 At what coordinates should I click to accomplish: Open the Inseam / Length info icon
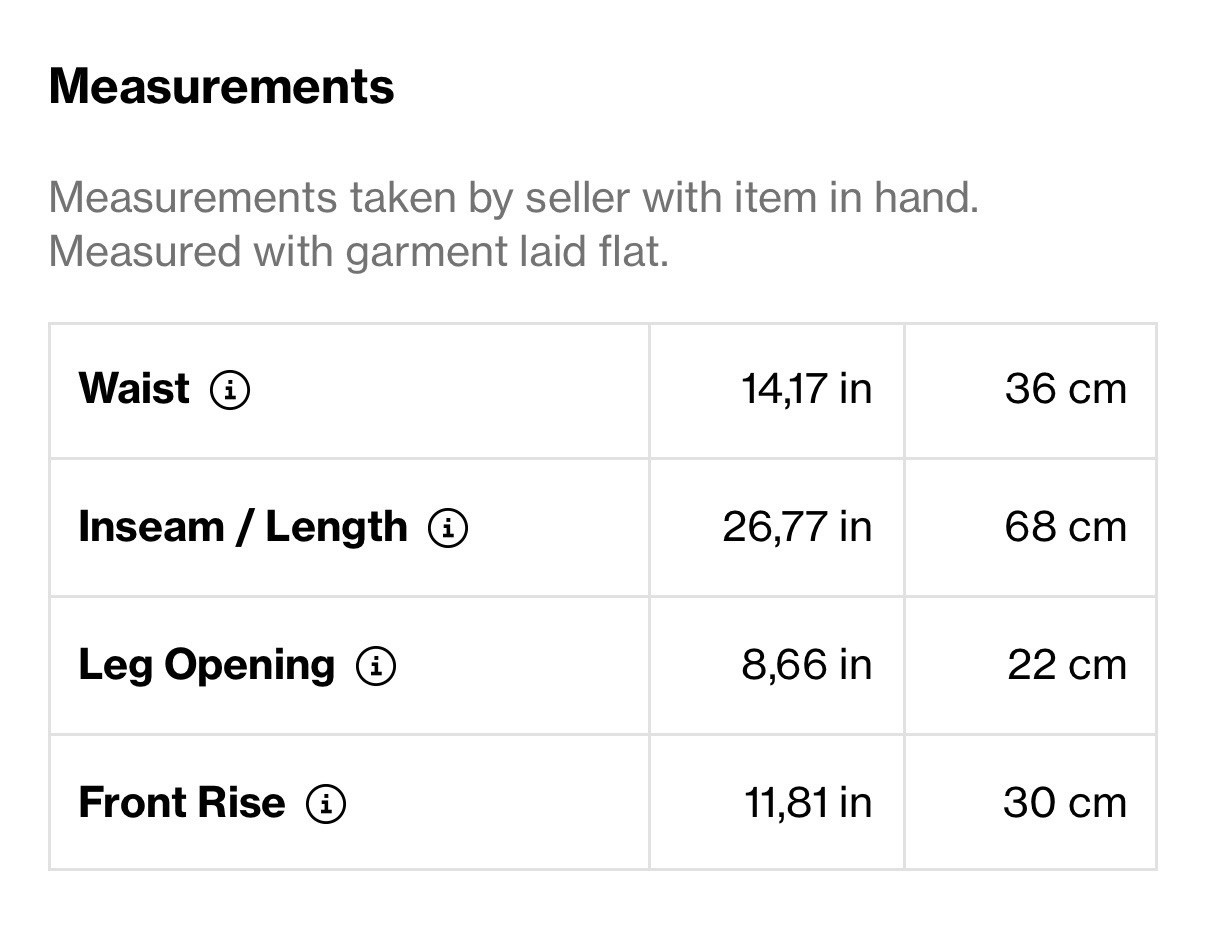click(x=448, y=527)
